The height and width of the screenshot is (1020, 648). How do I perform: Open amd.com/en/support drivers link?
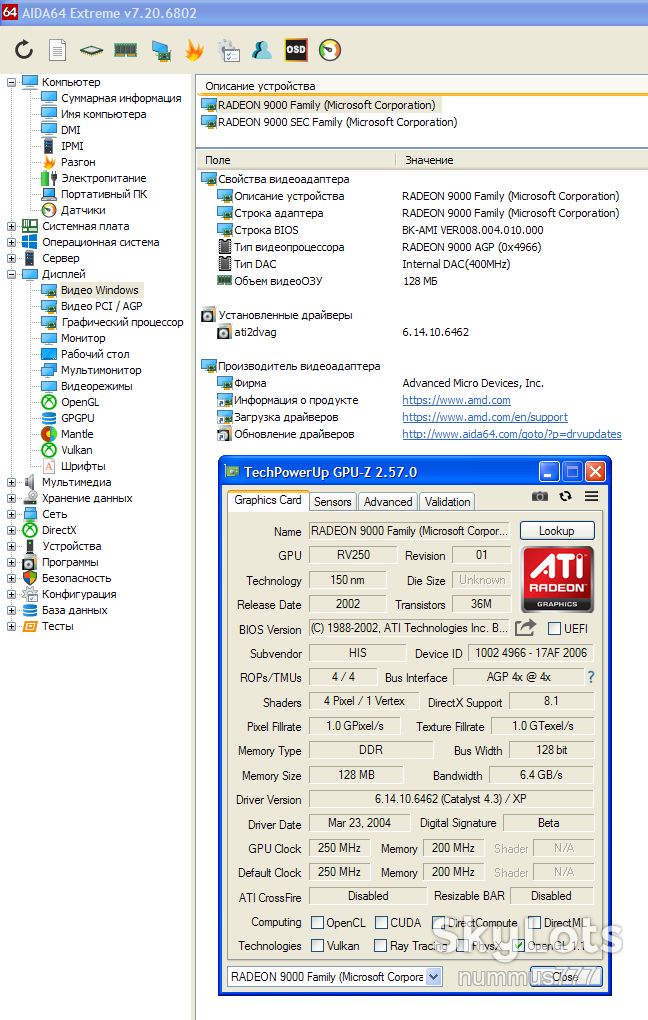pyautogui.click(x=485, y=417)
